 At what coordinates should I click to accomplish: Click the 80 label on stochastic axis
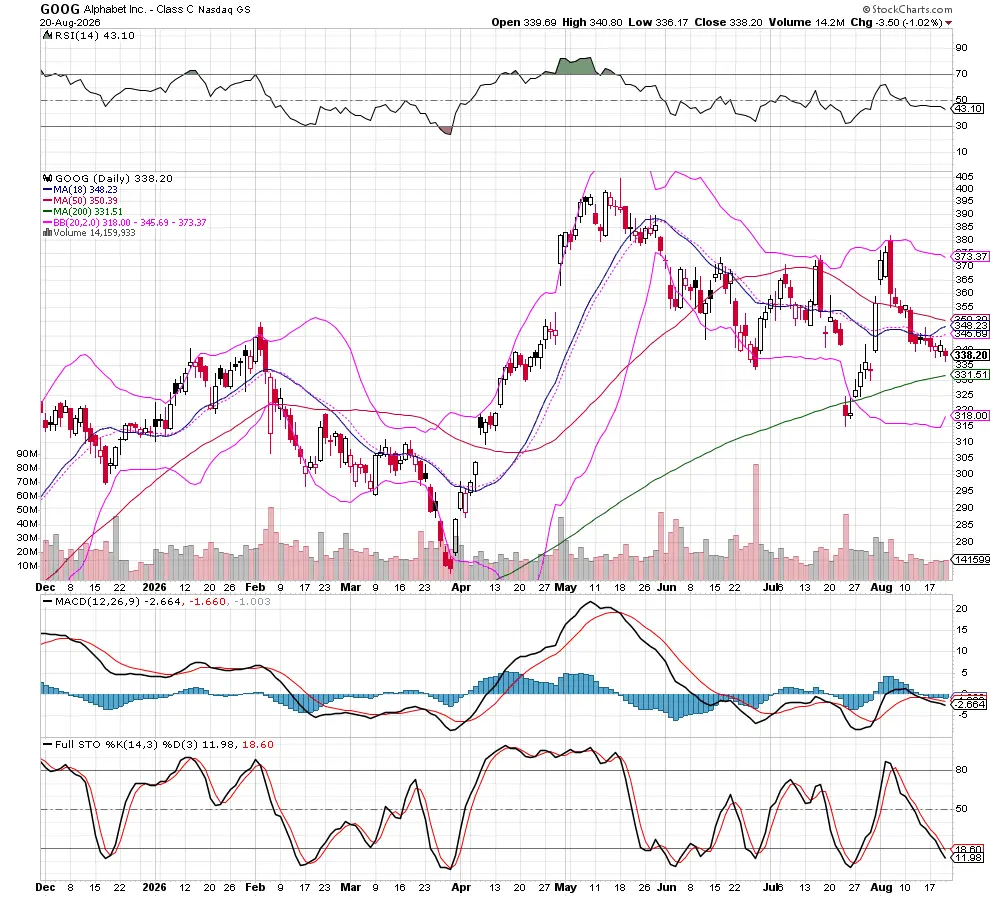tap(962, 769)
